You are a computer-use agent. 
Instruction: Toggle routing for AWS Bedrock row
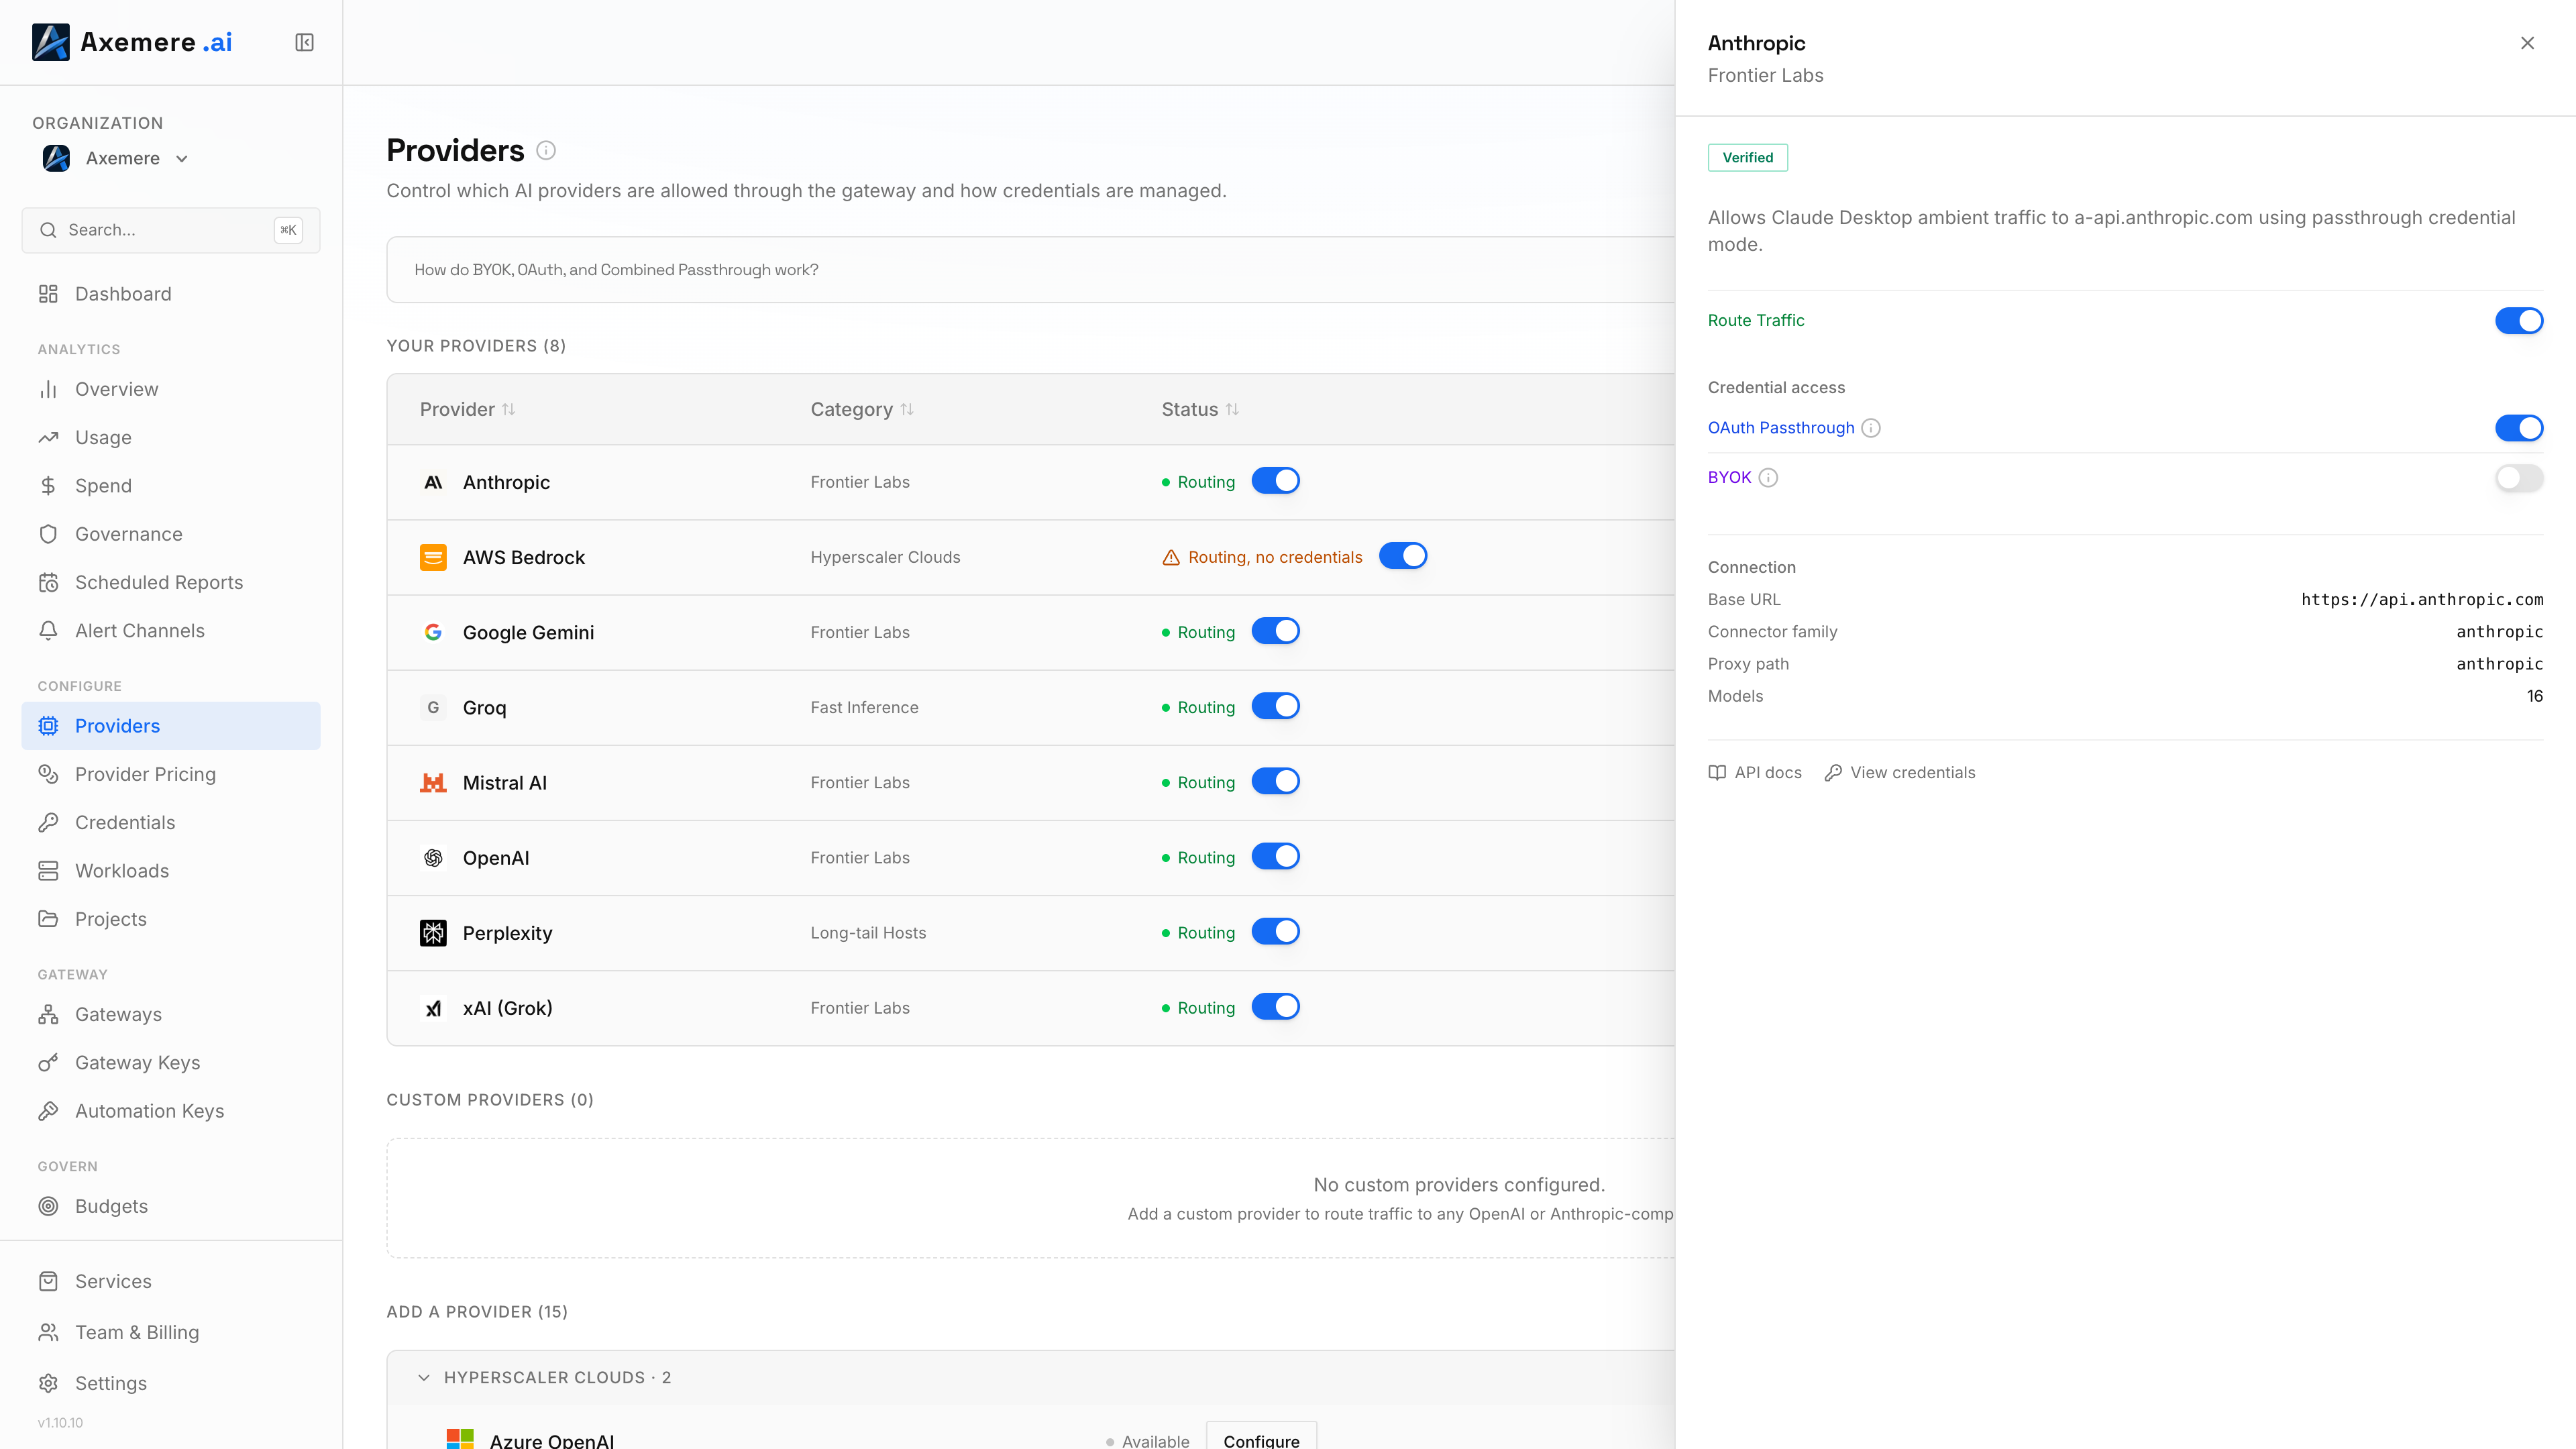(1403, 556)
